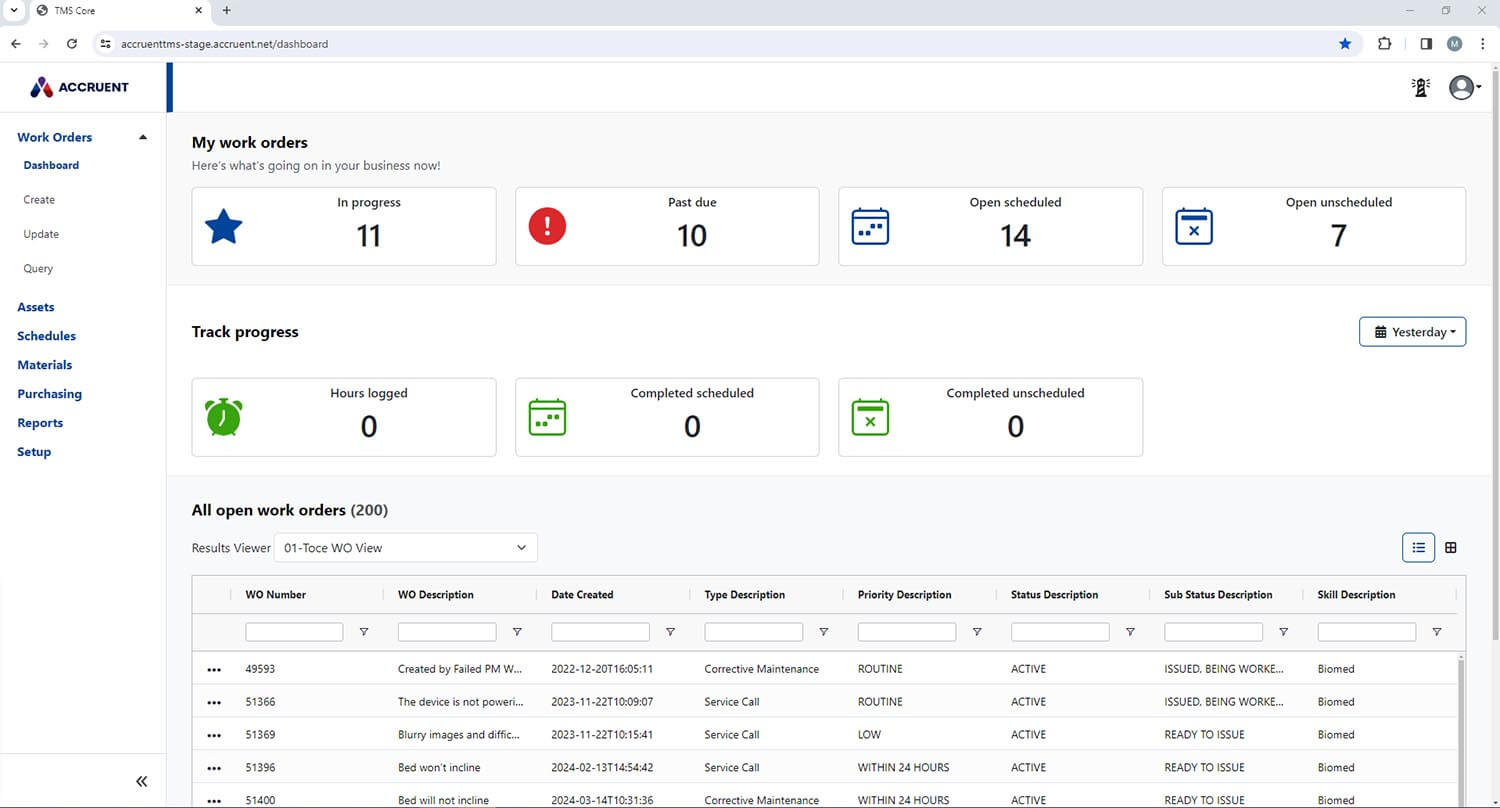Open the user account menu
This screenshot has width=1500, height=808.
point(1463,87)
